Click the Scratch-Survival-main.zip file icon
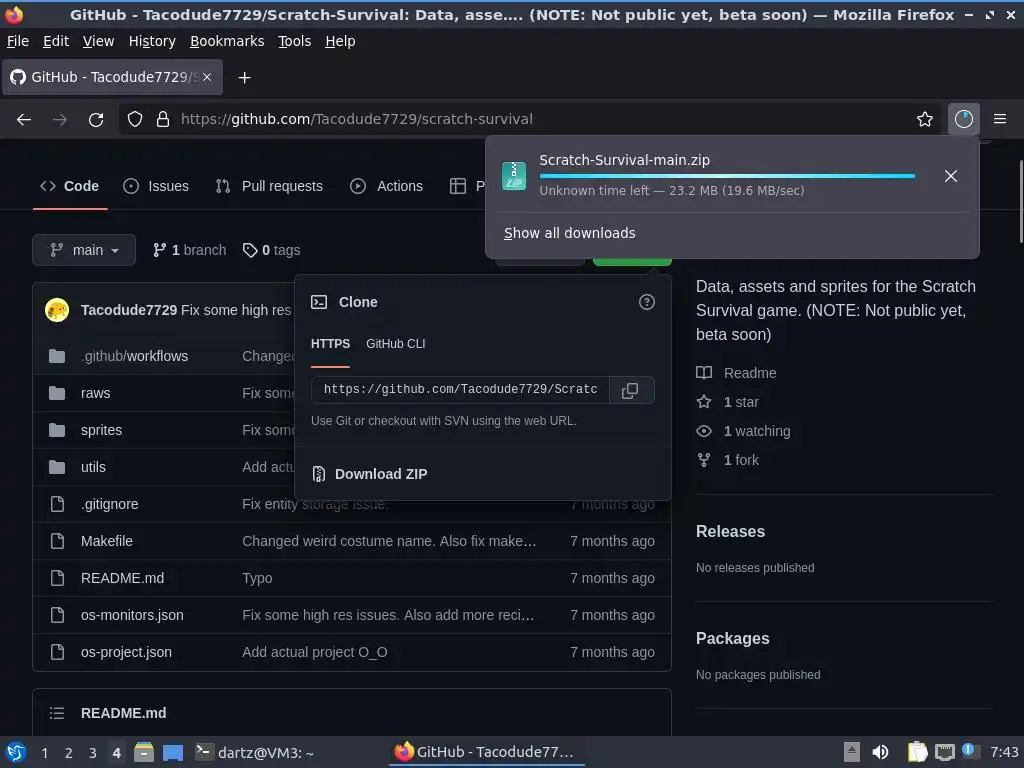 coord(514,176)
